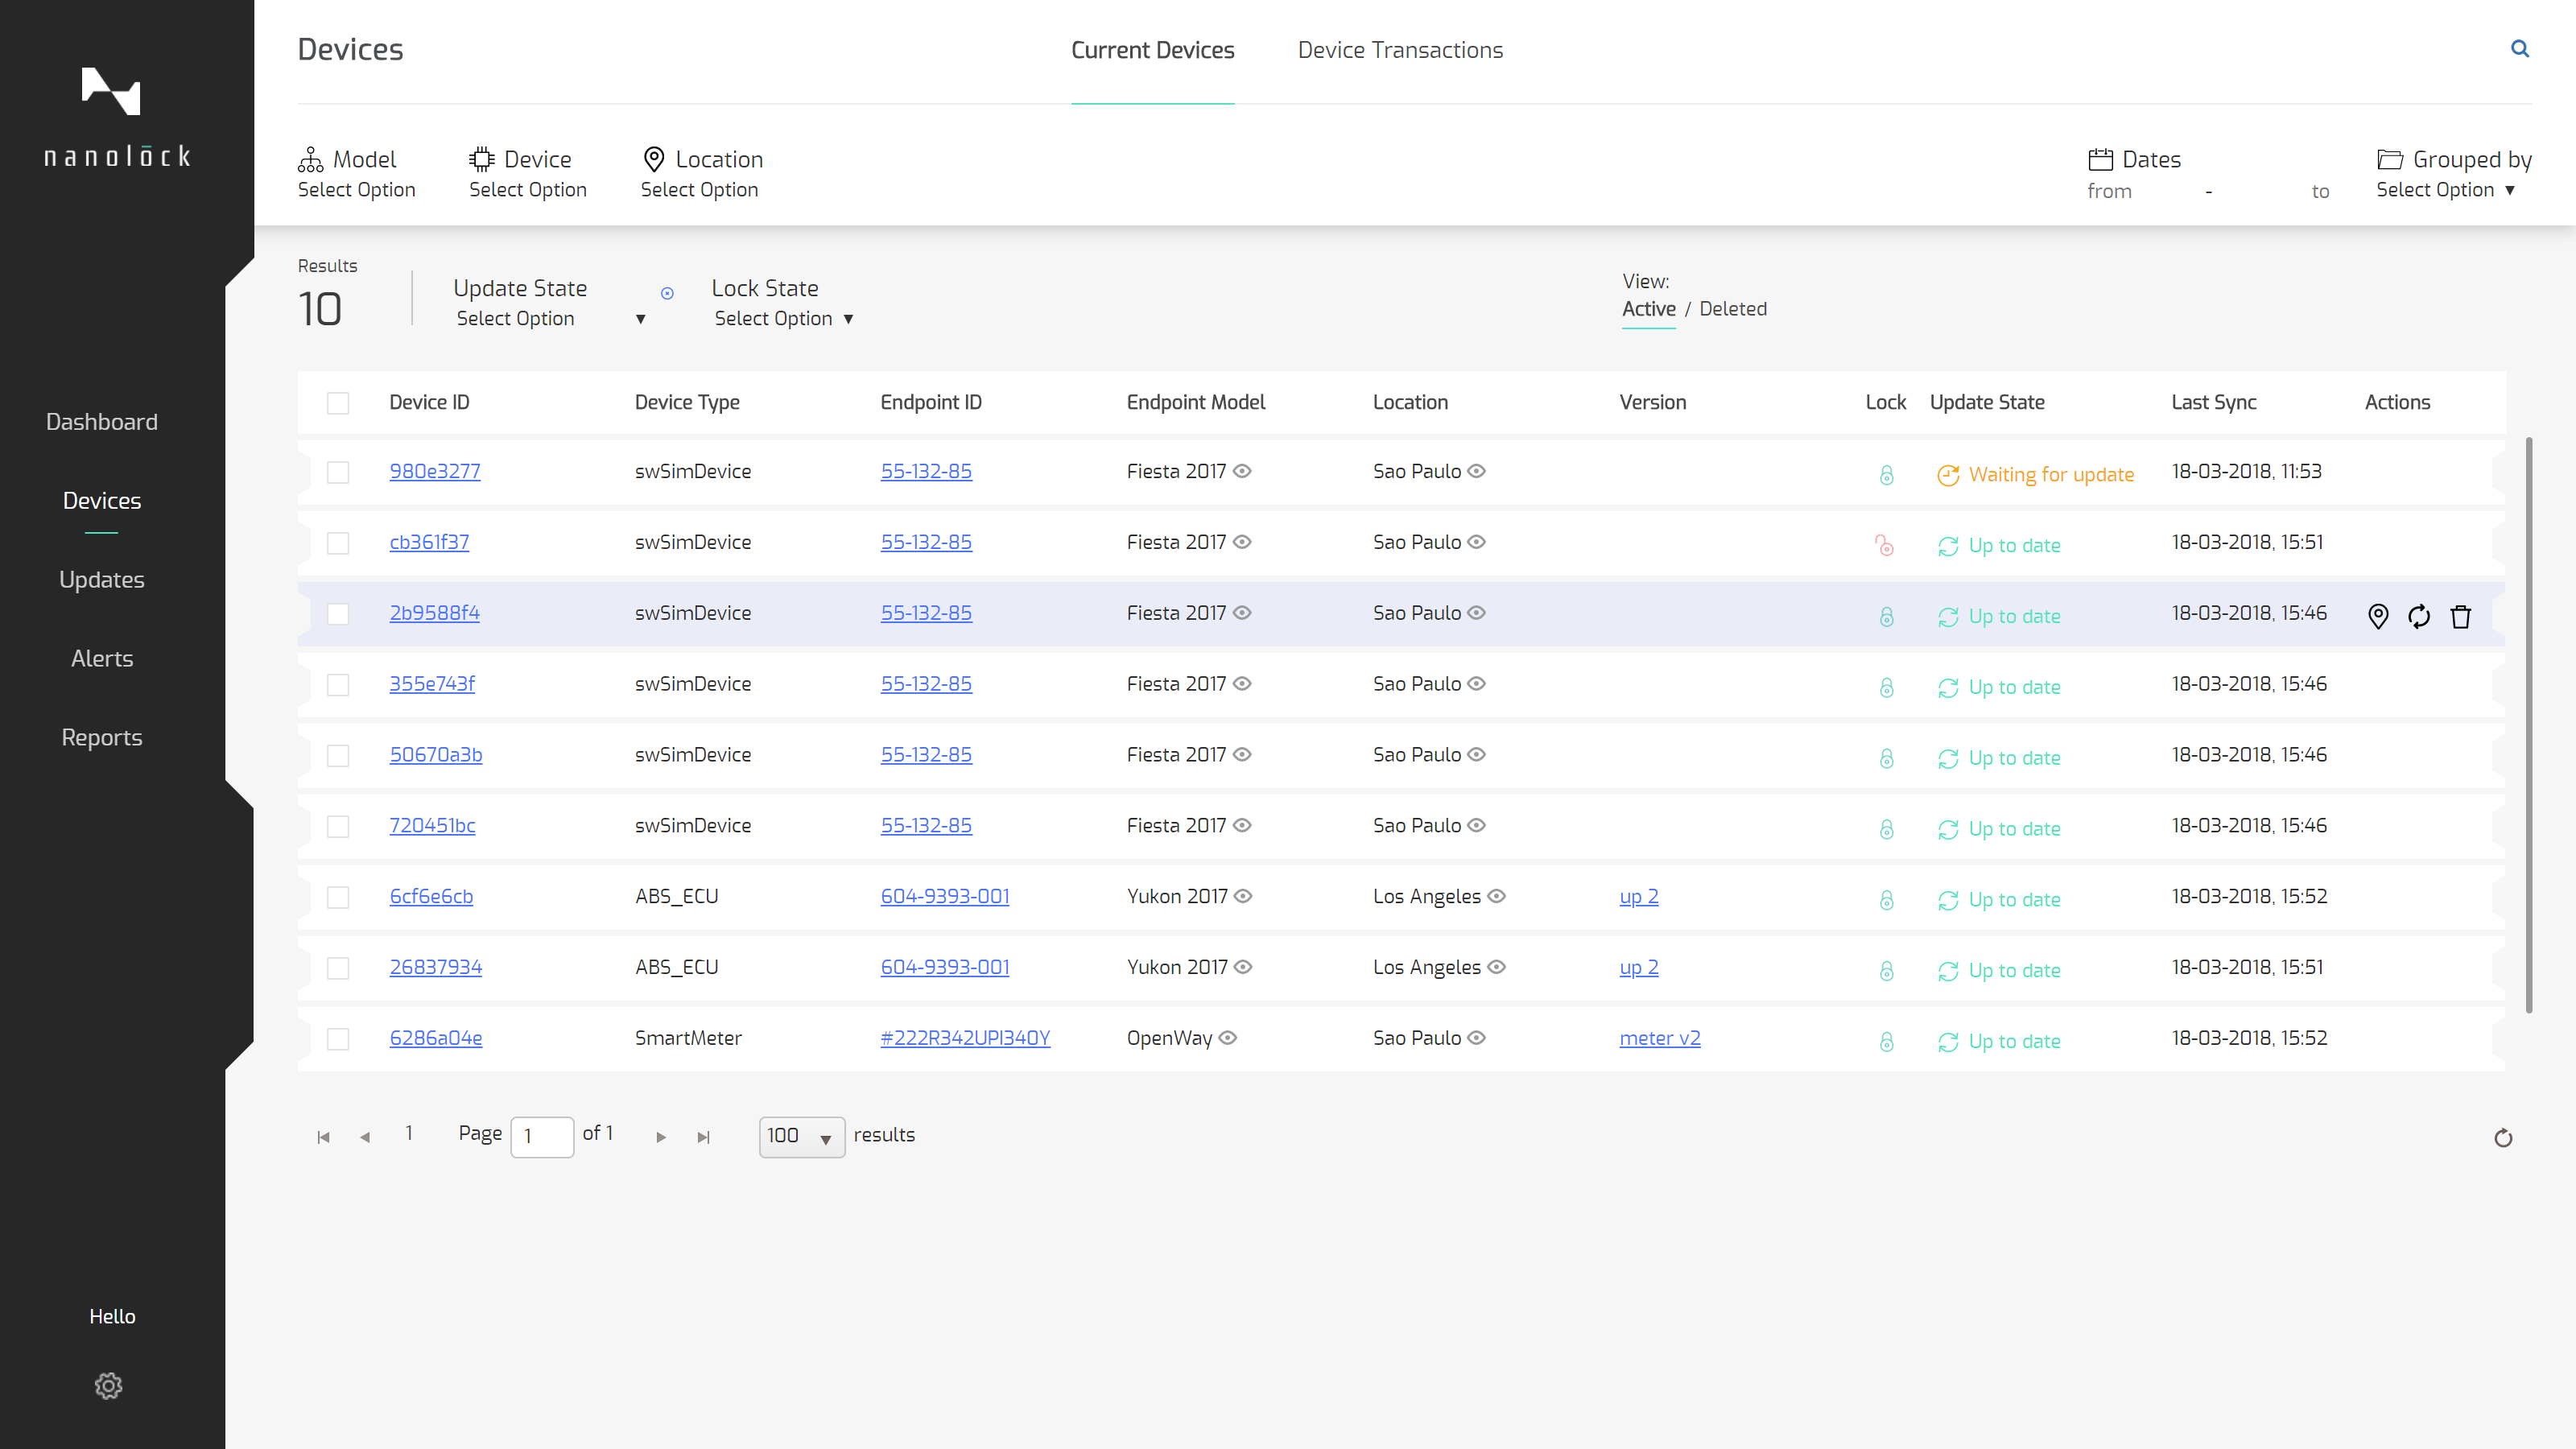This screenshot has width=2576, height=1449.
Task: Open the Location Select Option filter
Action: pos(699,190)
